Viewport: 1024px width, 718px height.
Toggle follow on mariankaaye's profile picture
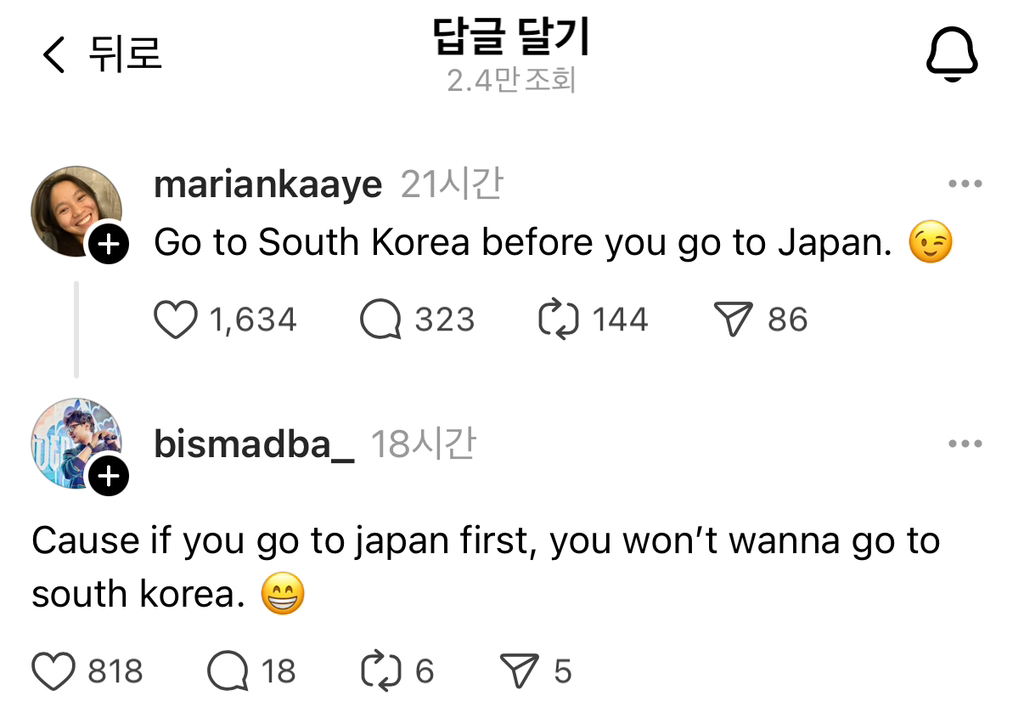pos(108,244)
